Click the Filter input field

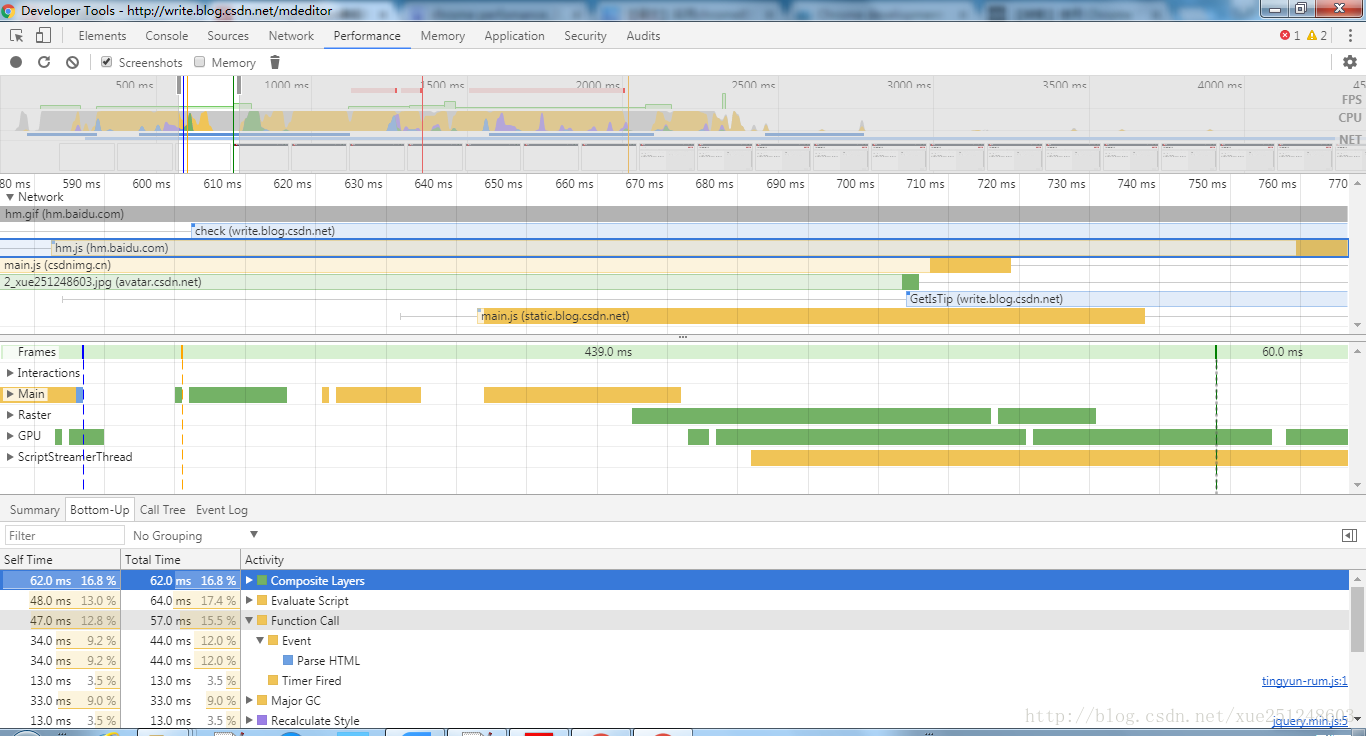(x=65, y=536)
